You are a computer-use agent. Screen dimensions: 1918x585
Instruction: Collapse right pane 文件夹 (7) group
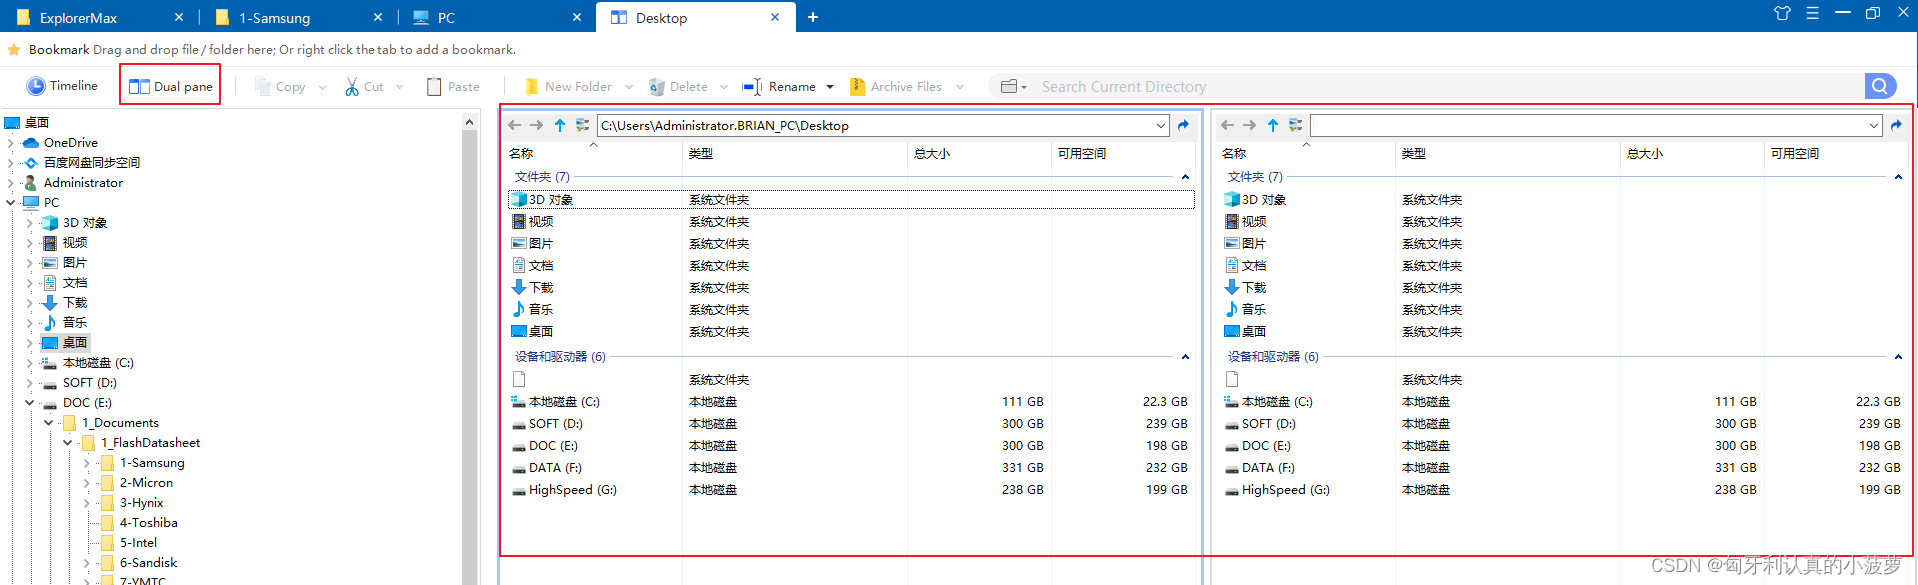pyautogui.click(x=1898, y=177)
